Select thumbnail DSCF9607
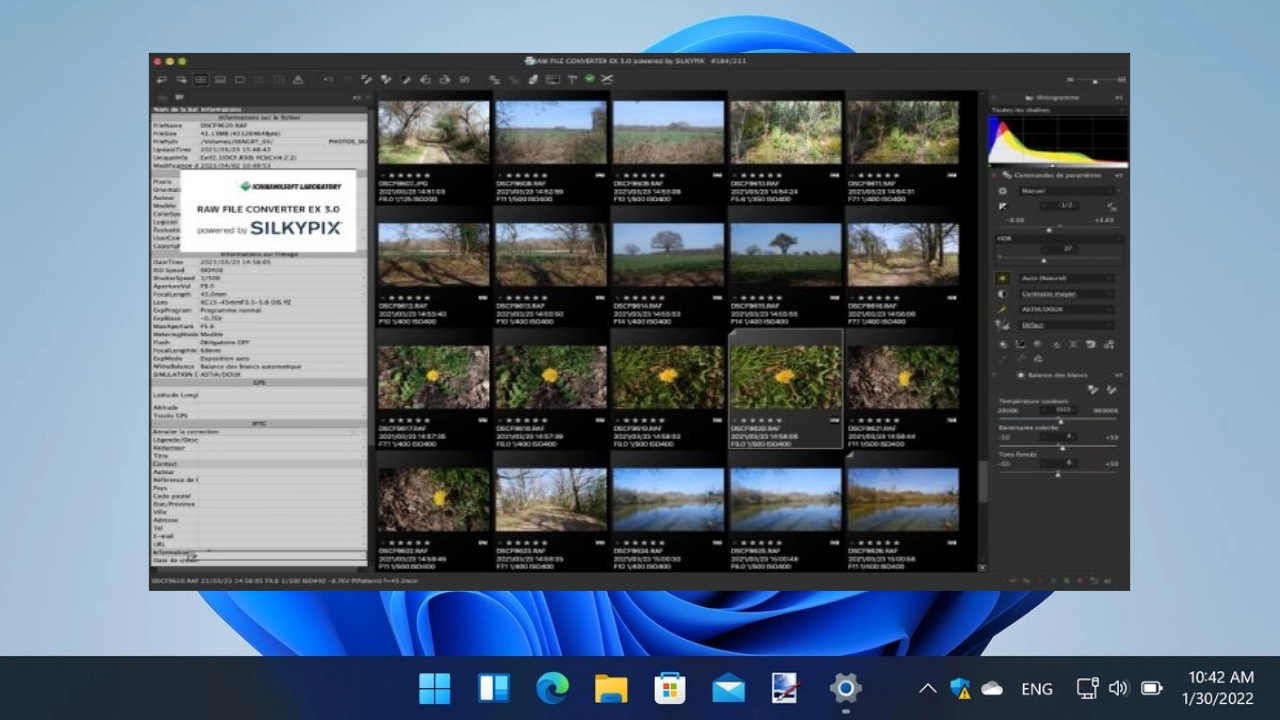The width and height of the screenshot is (1280, 720). pyautogui.click(x=434, y=132)
